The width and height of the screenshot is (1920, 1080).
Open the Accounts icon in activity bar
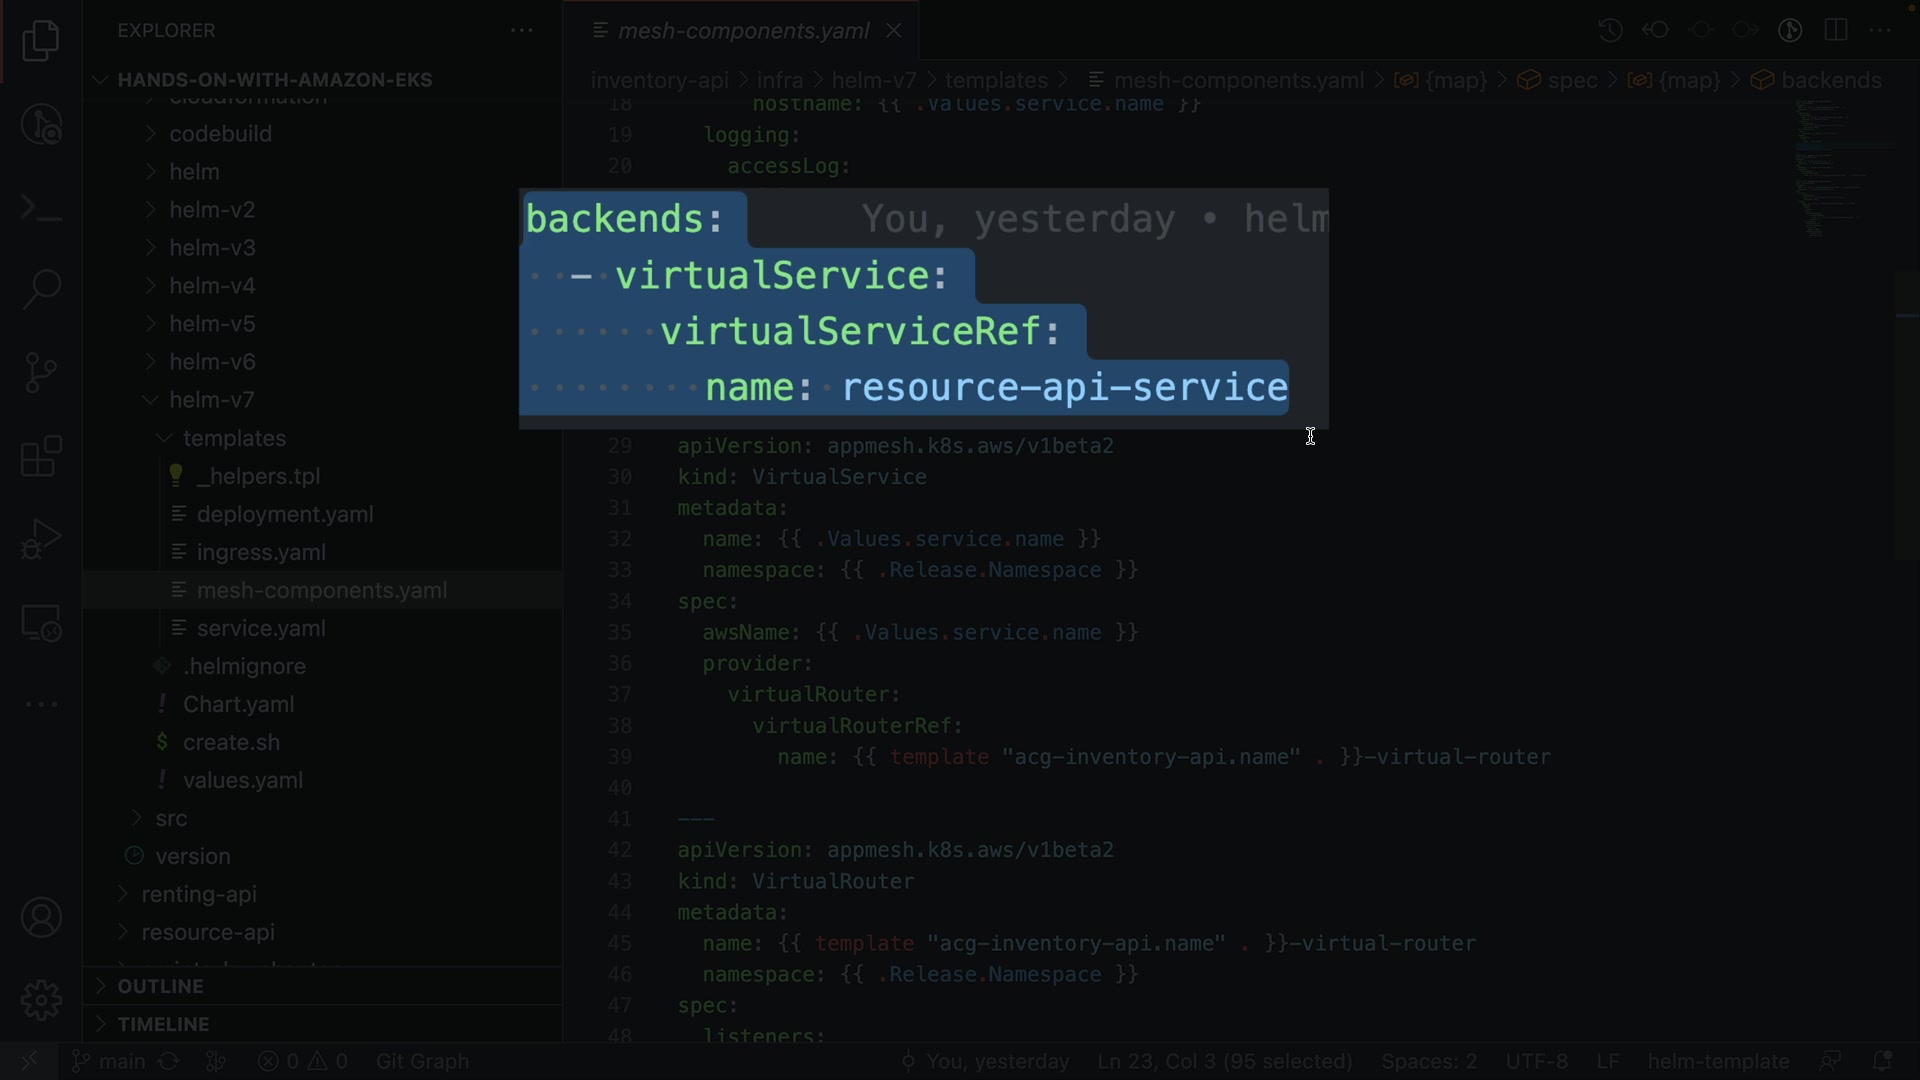click(41, 917)
